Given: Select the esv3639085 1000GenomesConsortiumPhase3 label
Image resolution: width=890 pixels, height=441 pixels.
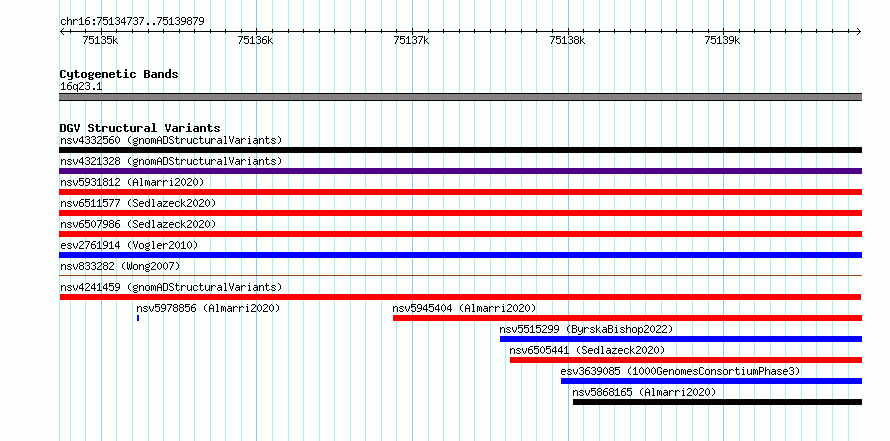Looking at the screenshot, I should pos(681,371).
